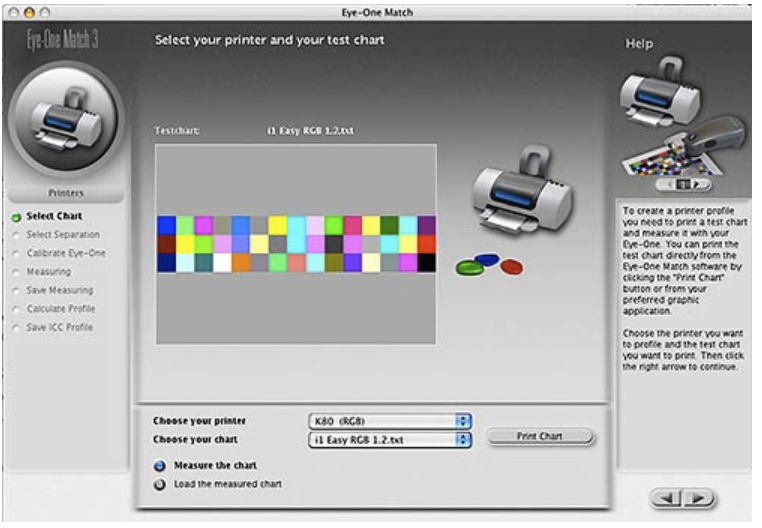
Task: Click the 'i1 Easy RGB 1.2.txt' testchart name above preview
Action: 311,130
